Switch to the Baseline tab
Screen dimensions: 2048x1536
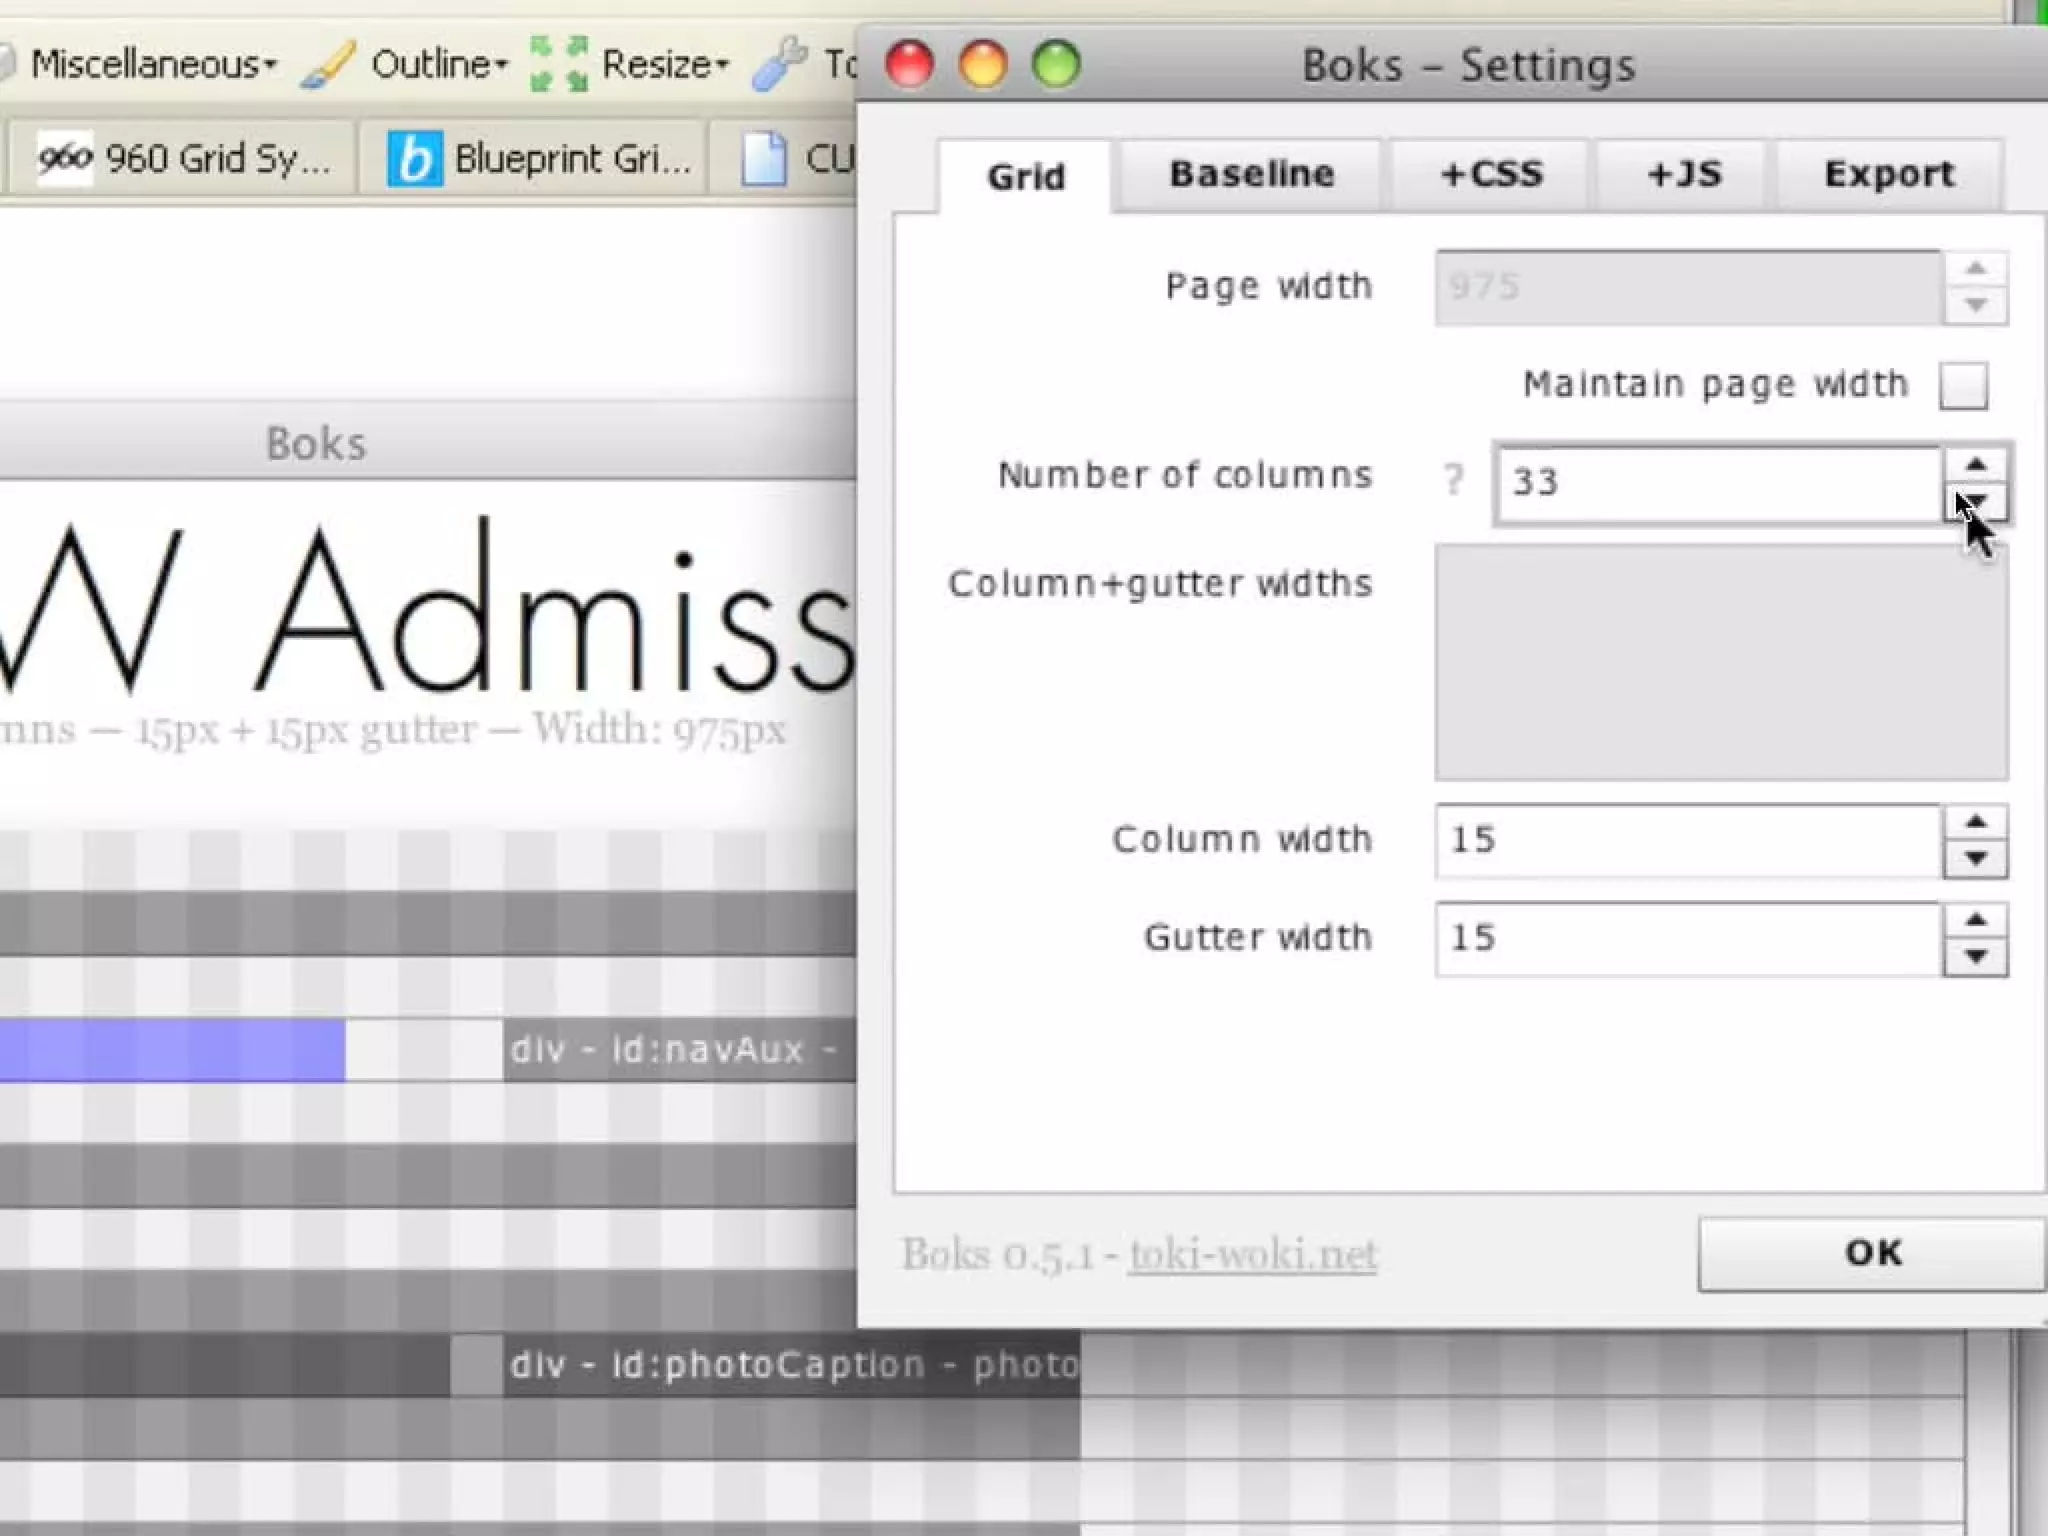(x=1251, y=175)
